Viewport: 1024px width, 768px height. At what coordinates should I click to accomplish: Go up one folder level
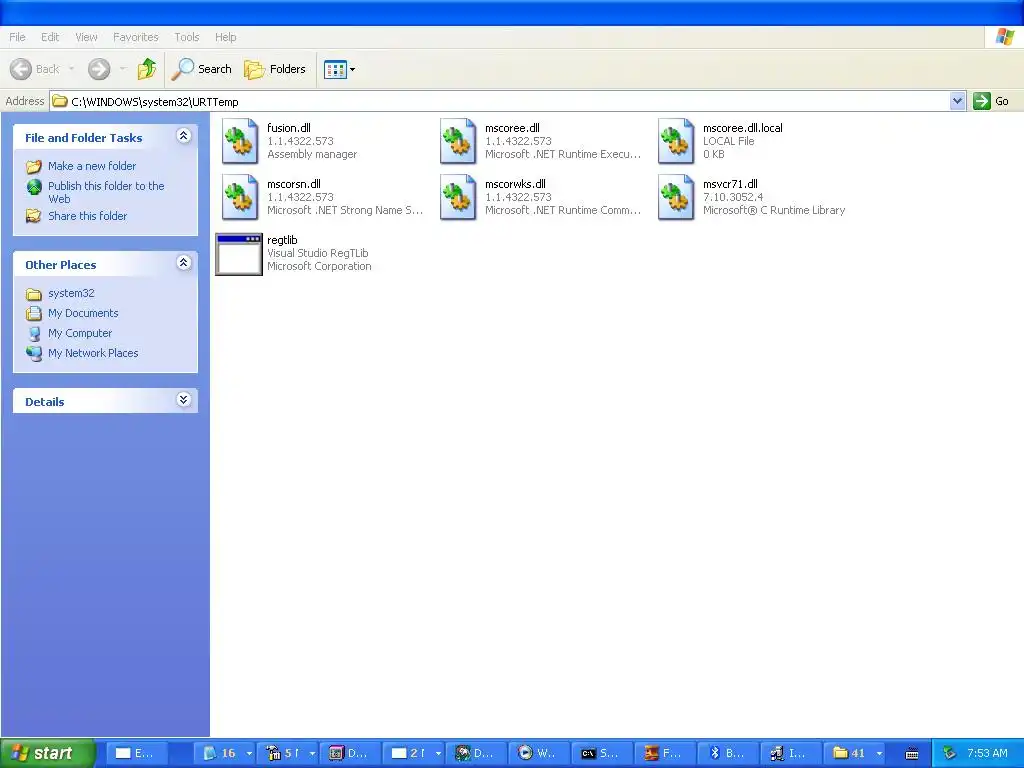(147, 69)
